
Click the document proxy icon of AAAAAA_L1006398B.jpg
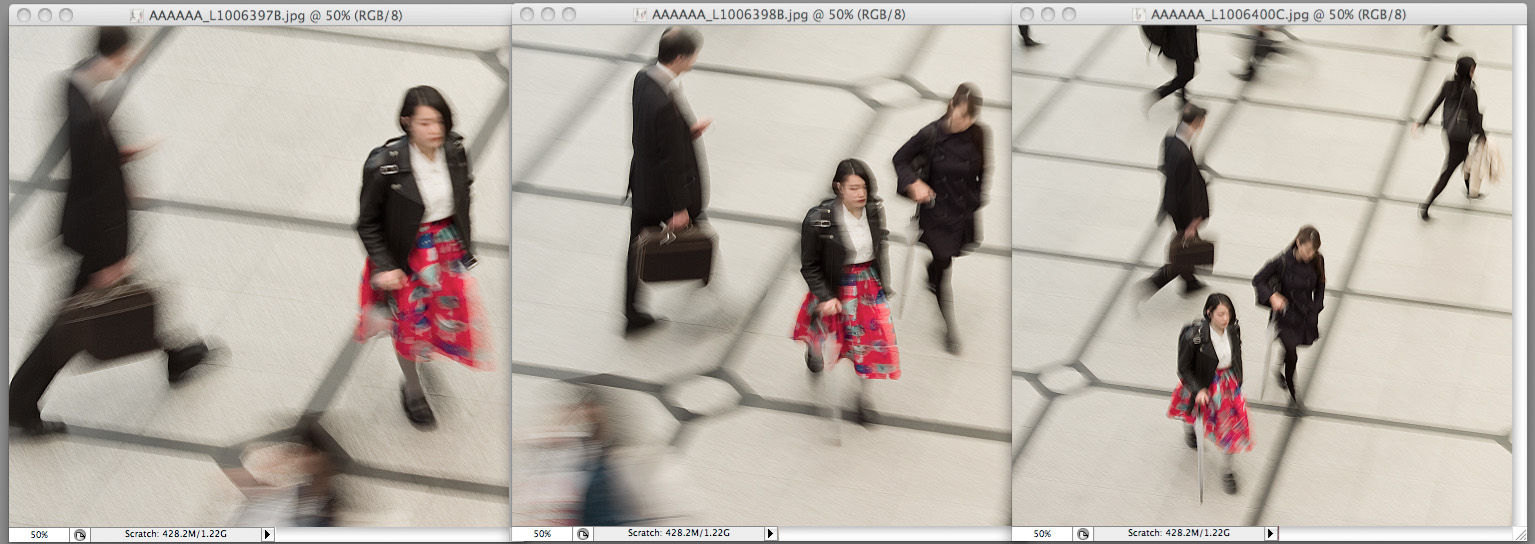[641, 15]
